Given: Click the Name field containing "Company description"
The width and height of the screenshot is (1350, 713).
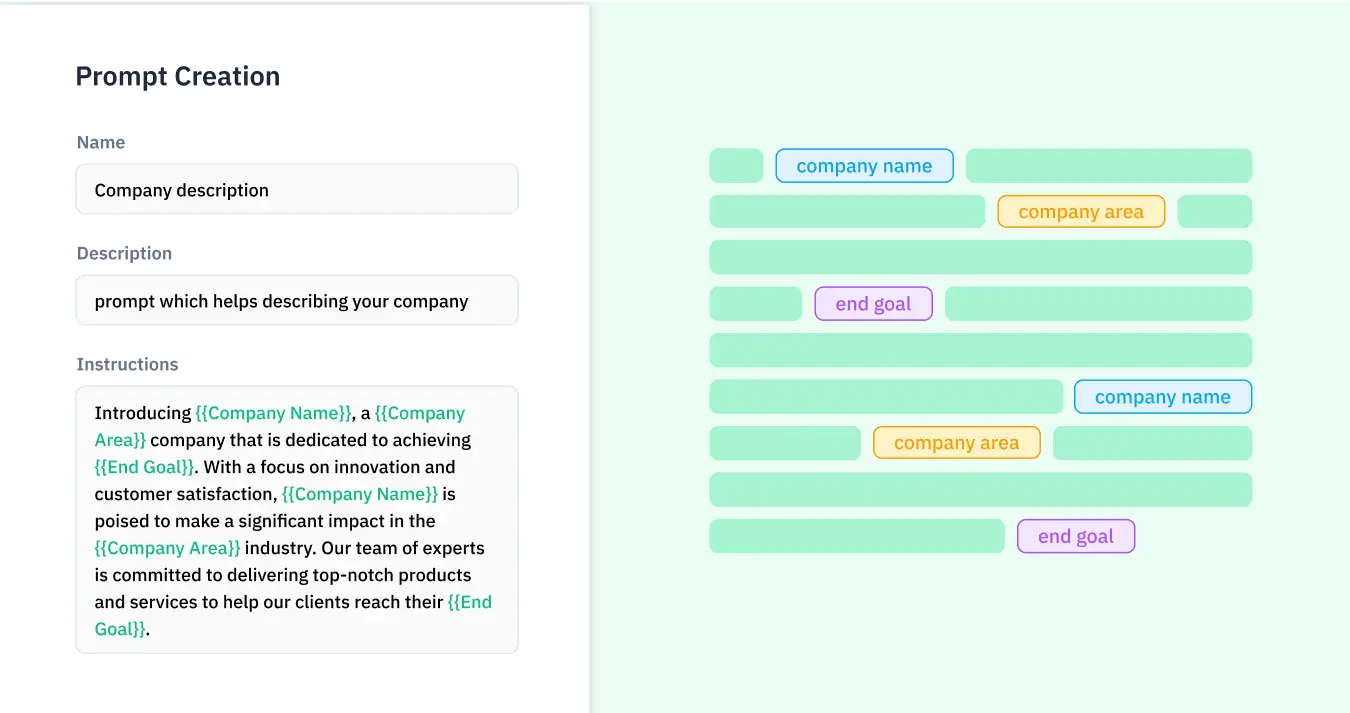Looking at the screenshot, I should pos(296,189).
